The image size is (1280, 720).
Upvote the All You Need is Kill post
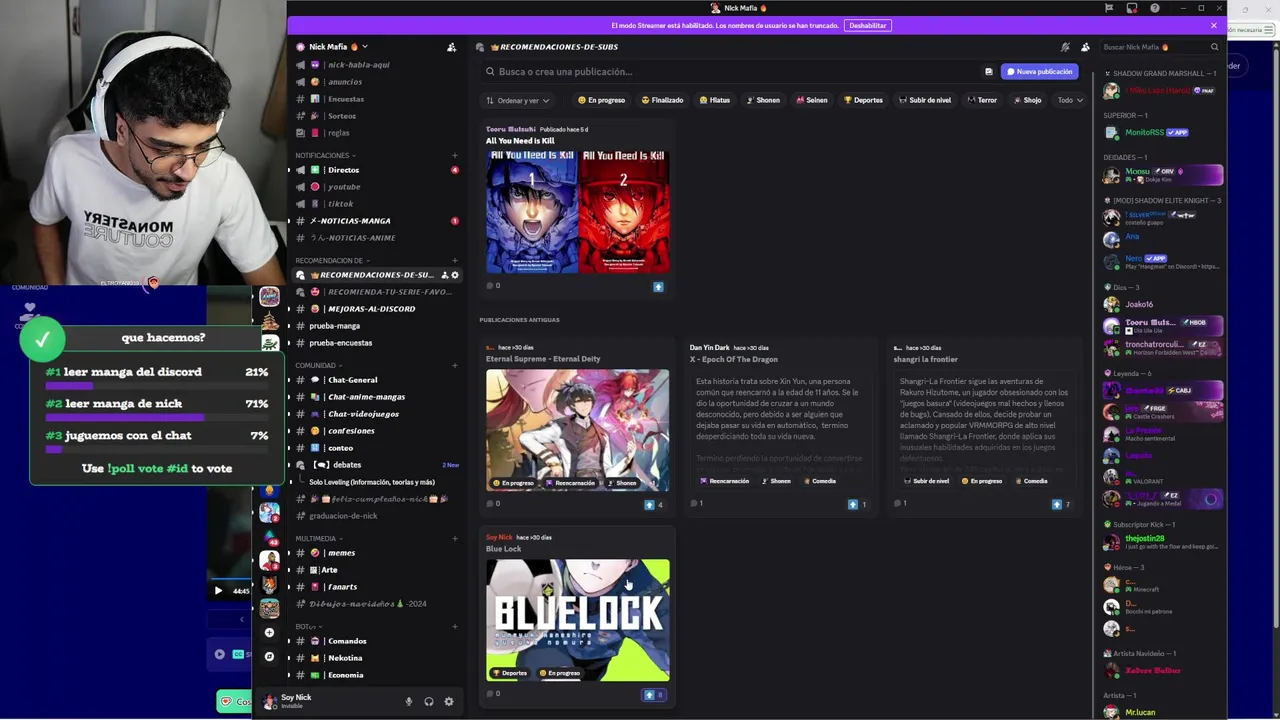[x=658, y=287]
